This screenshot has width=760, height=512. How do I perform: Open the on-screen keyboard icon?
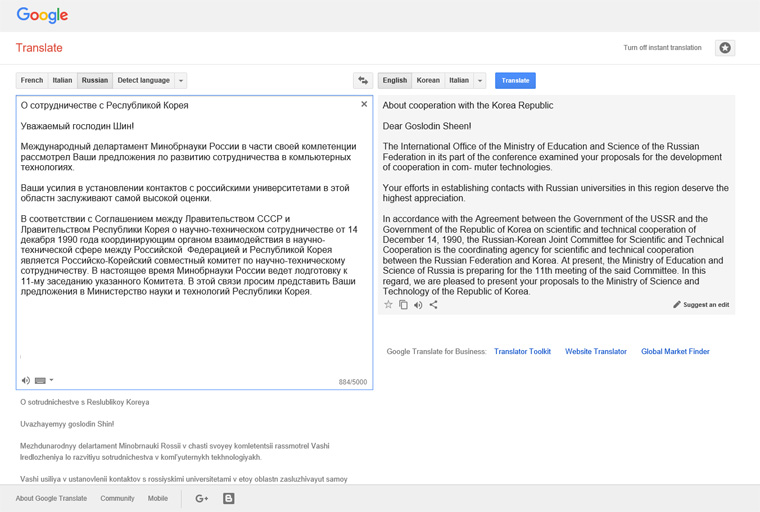pos(40,381)
